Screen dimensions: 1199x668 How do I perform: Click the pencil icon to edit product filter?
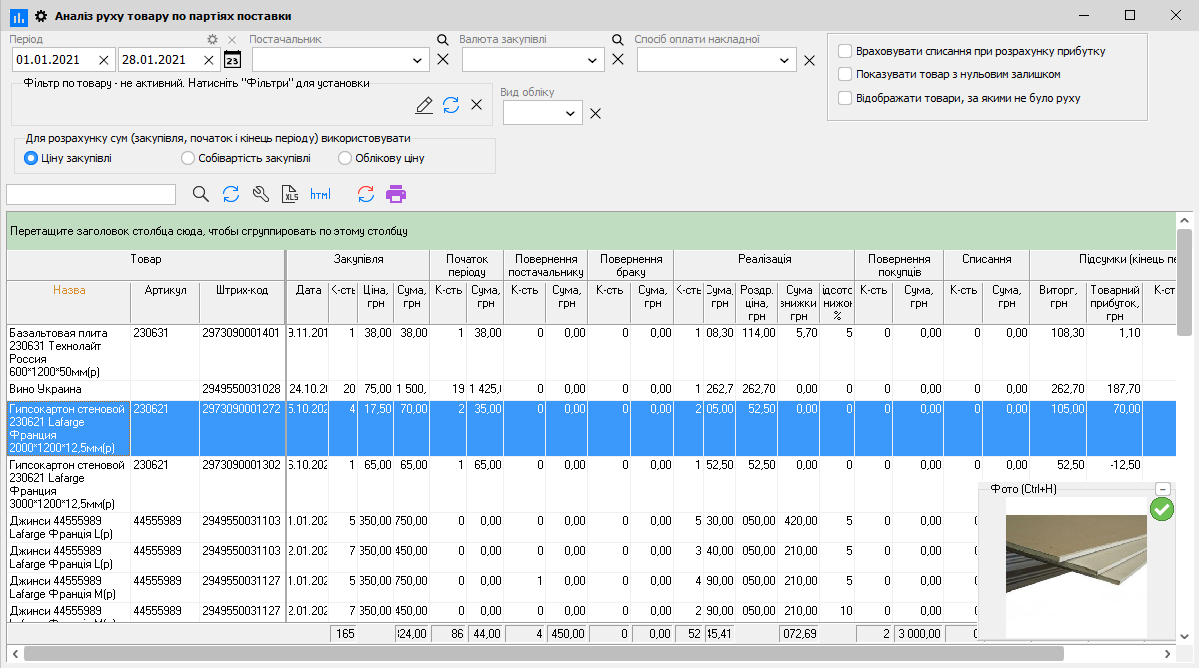424,105
